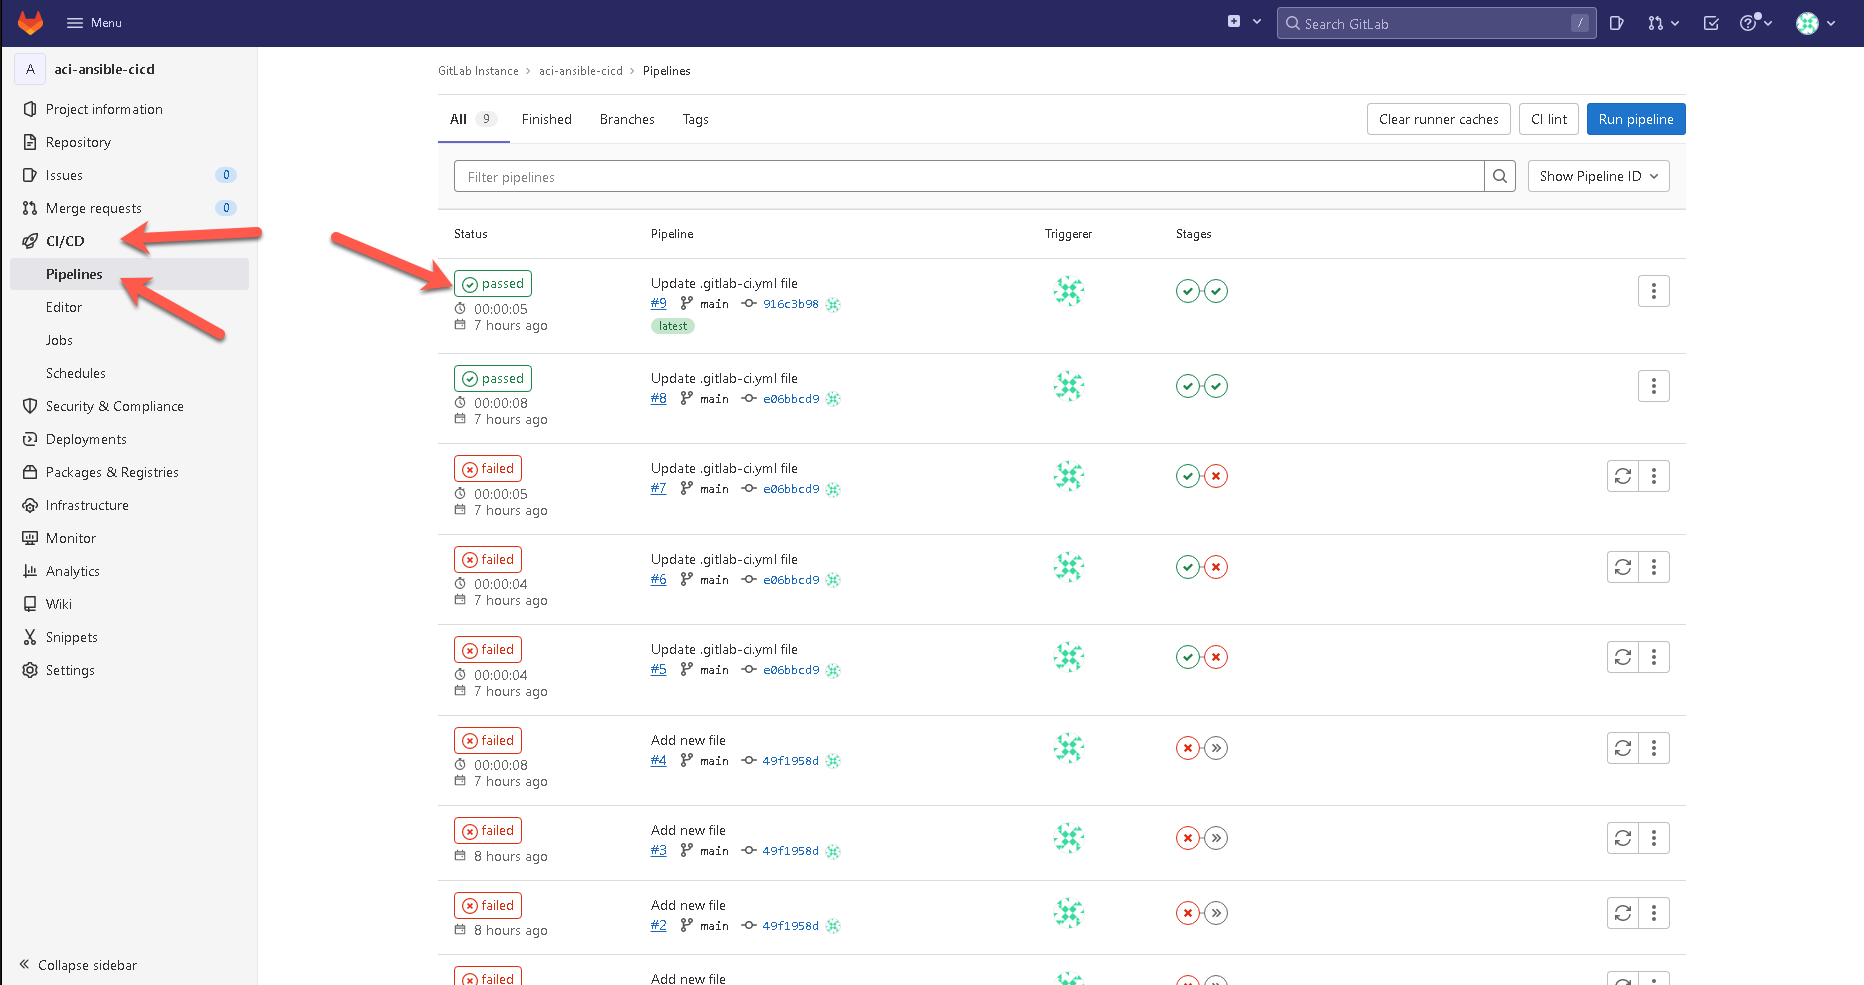Image resolution: width=1864 pixels, height=985 pixels.
Task: Click passed stage icon of pipeline #5
Action: tap(1187, 657)
